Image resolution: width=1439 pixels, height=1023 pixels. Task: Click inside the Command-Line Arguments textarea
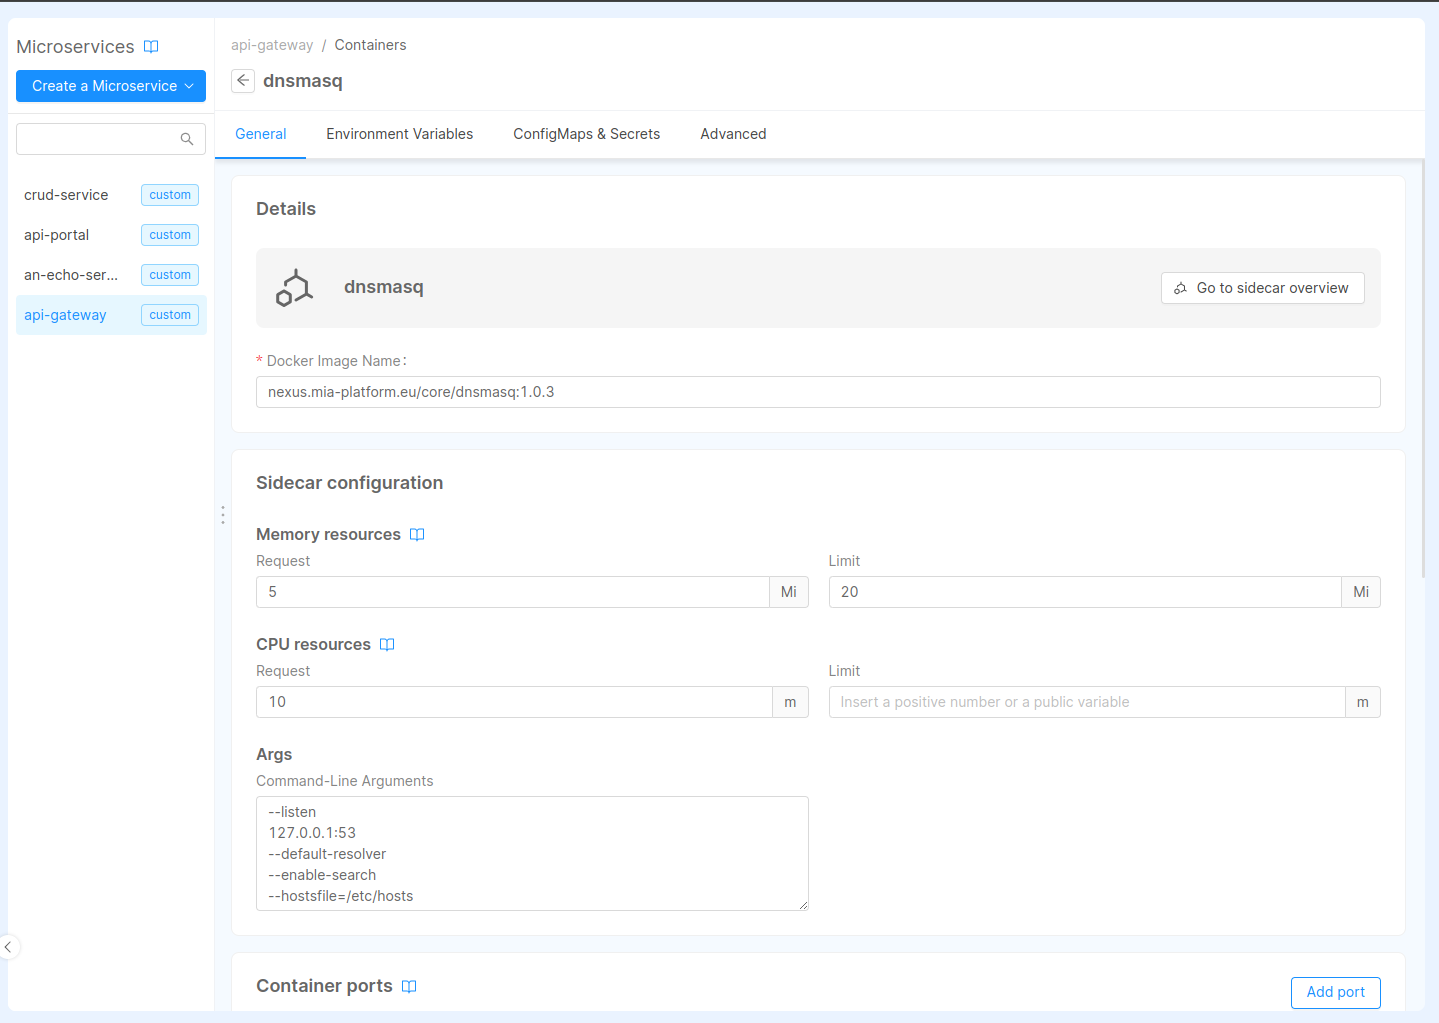point(531,853)
